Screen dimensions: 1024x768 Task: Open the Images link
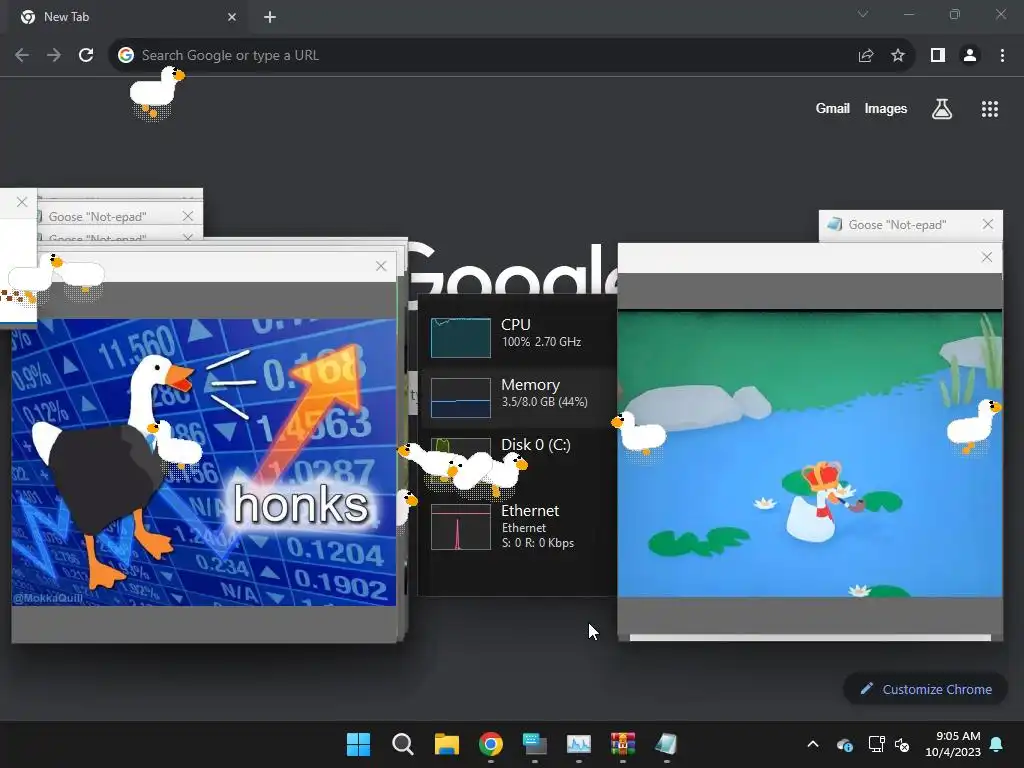[x=886, y=109]
